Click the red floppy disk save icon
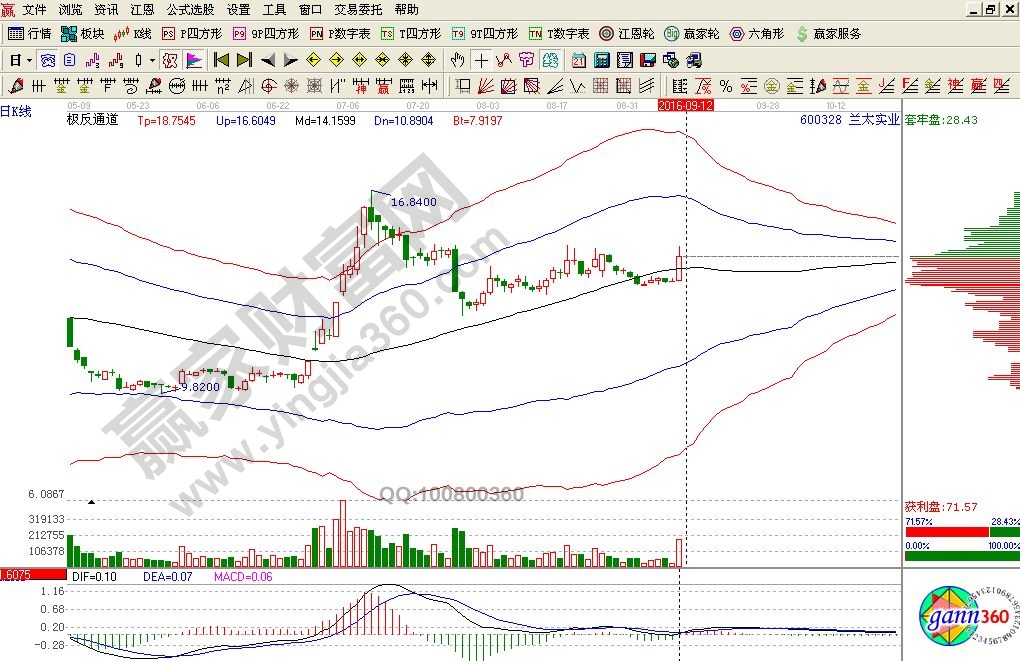 tap(647, 59)
